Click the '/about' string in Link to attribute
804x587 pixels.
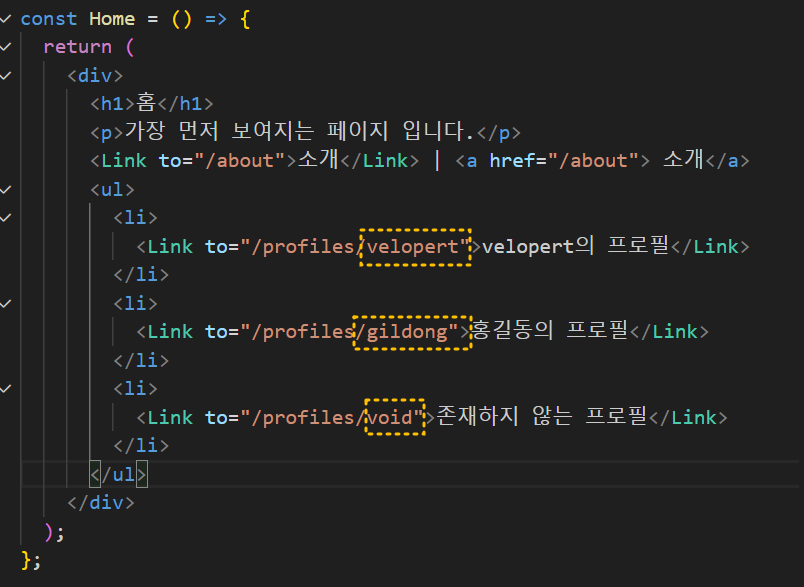(x=239, y=161)
